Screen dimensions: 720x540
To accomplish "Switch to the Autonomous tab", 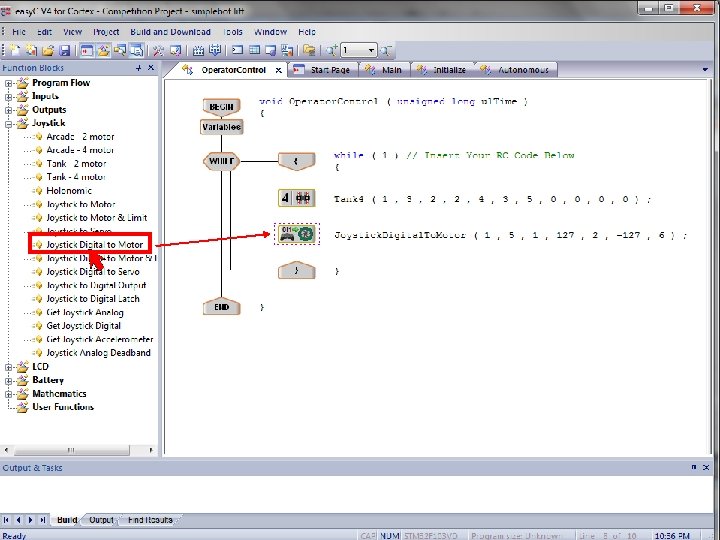I will coord(516,70).
